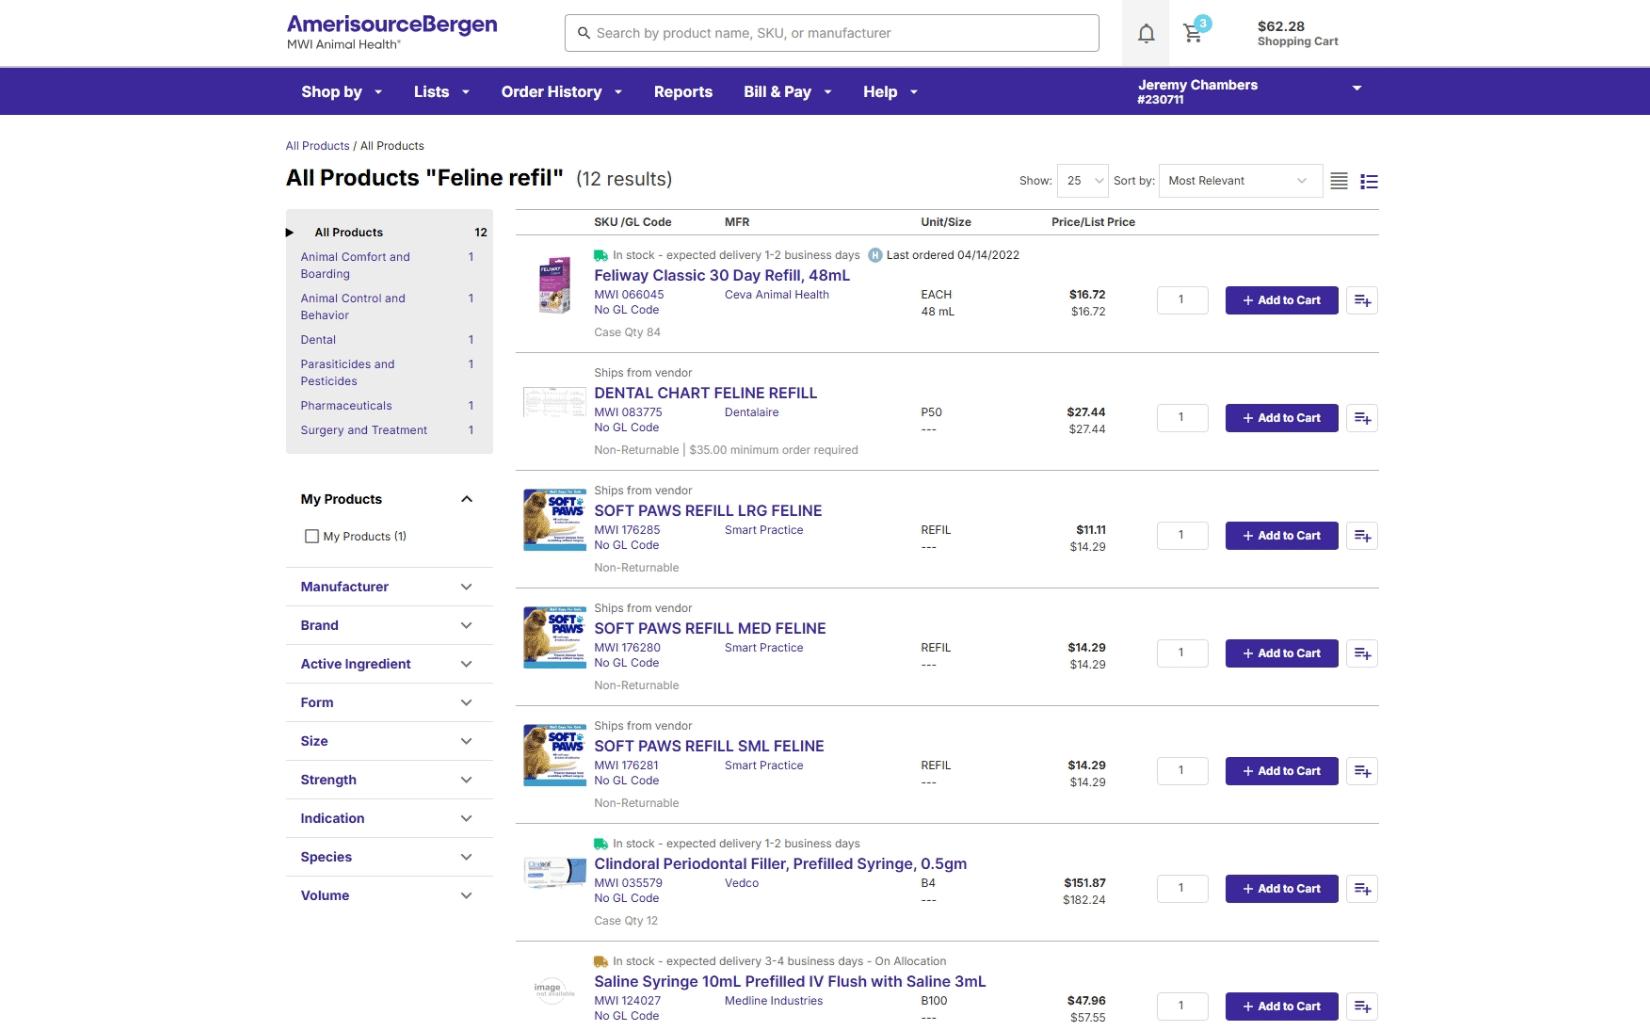Add Clindoral Periodontal Filler to a list
This screenshot has width=1650, height=1030.
click(1362, 889)
